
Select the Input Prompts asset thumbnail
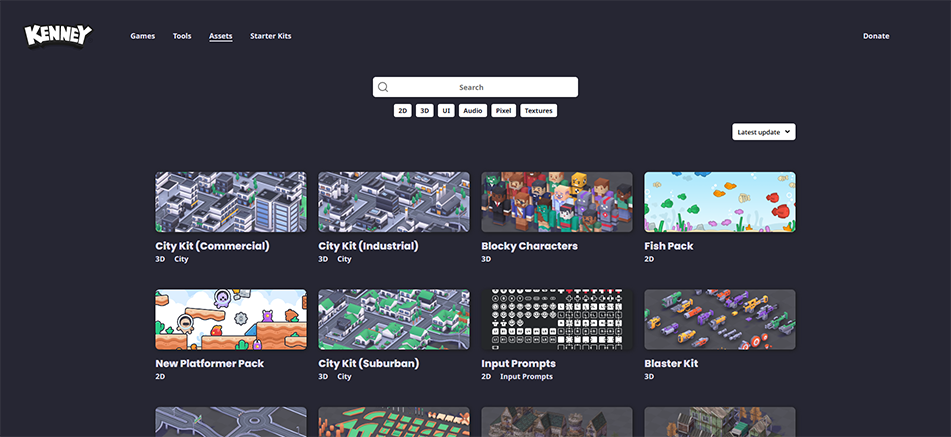(556, 320)
